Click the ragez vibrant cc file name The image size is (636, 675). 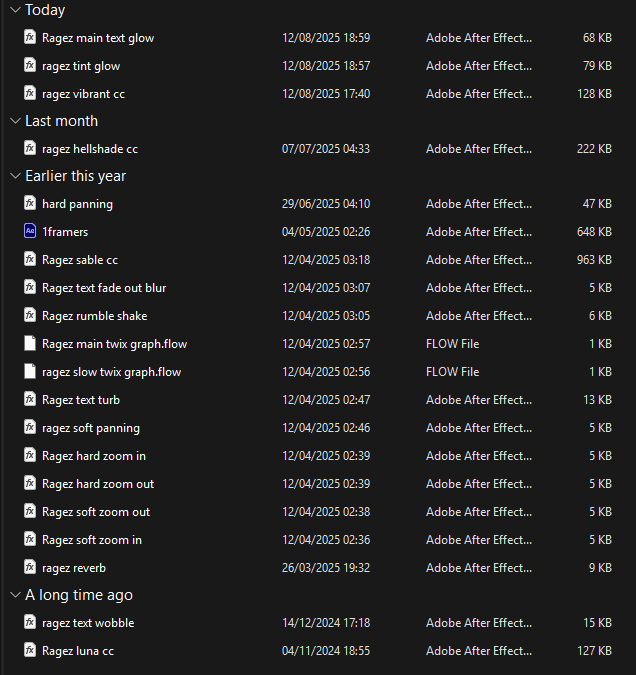83,94
